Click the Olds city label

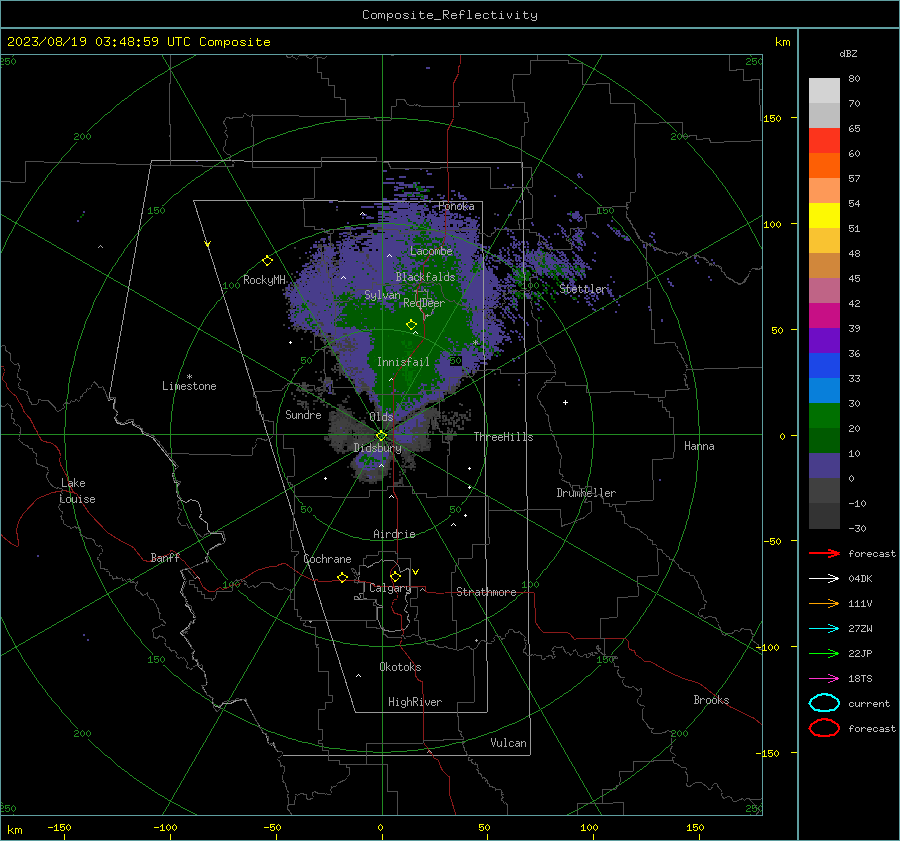(381, 417)
